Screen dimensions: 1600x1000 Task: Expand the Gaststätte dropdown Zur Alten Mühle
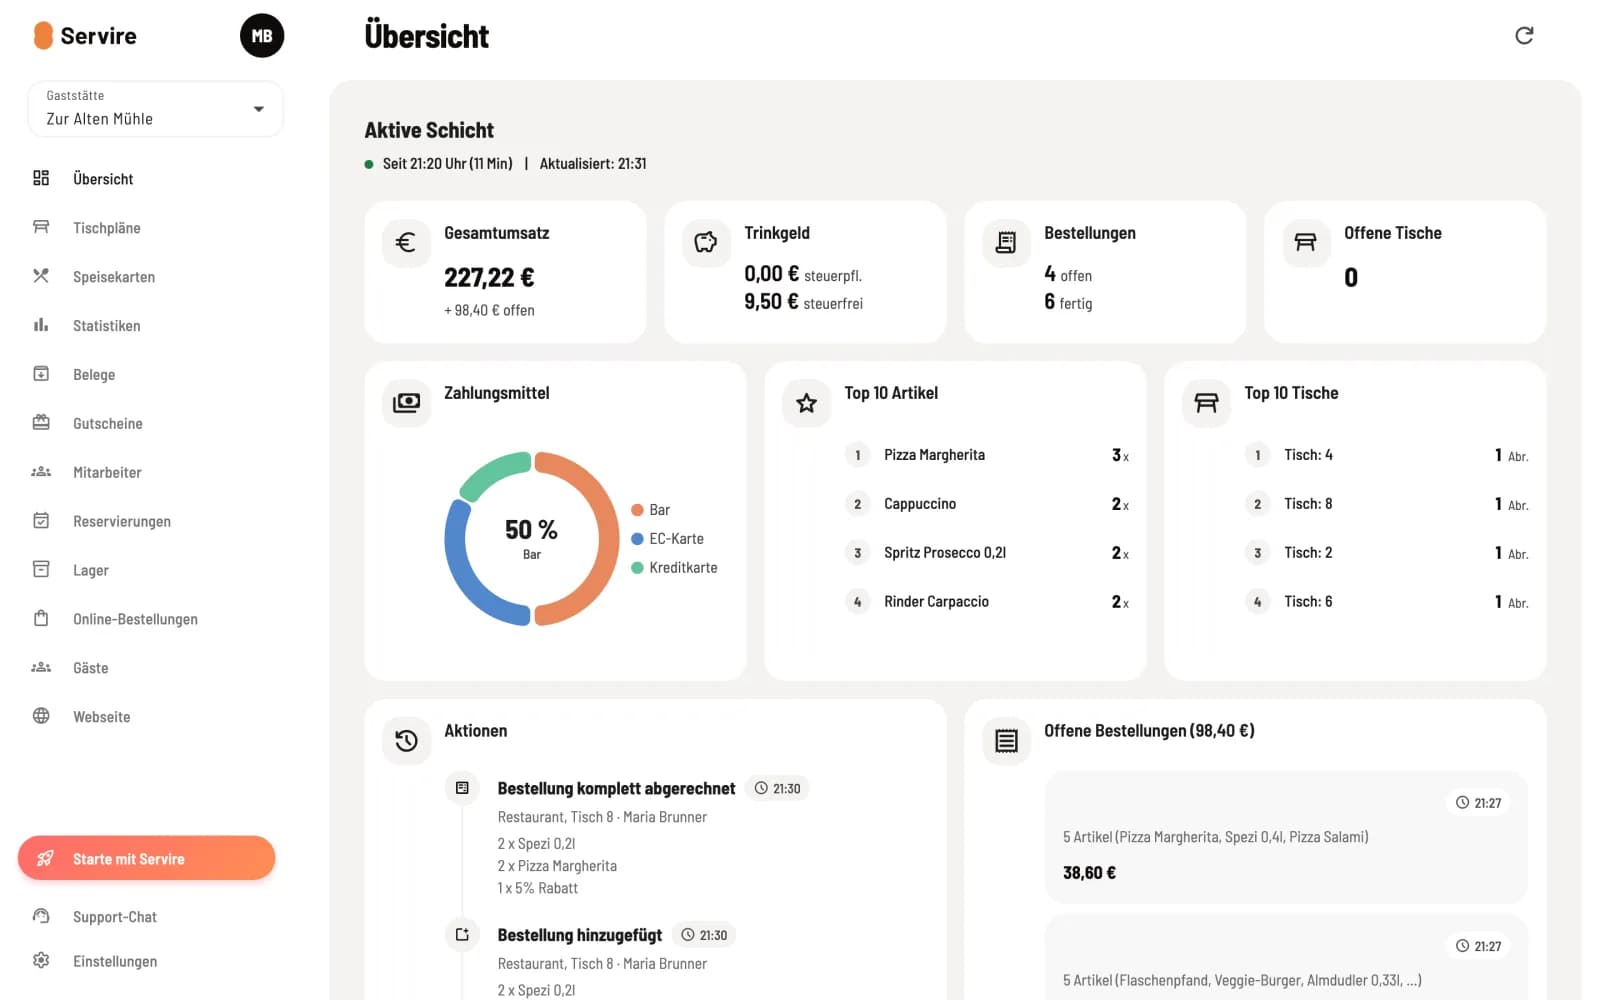point(155,109)
